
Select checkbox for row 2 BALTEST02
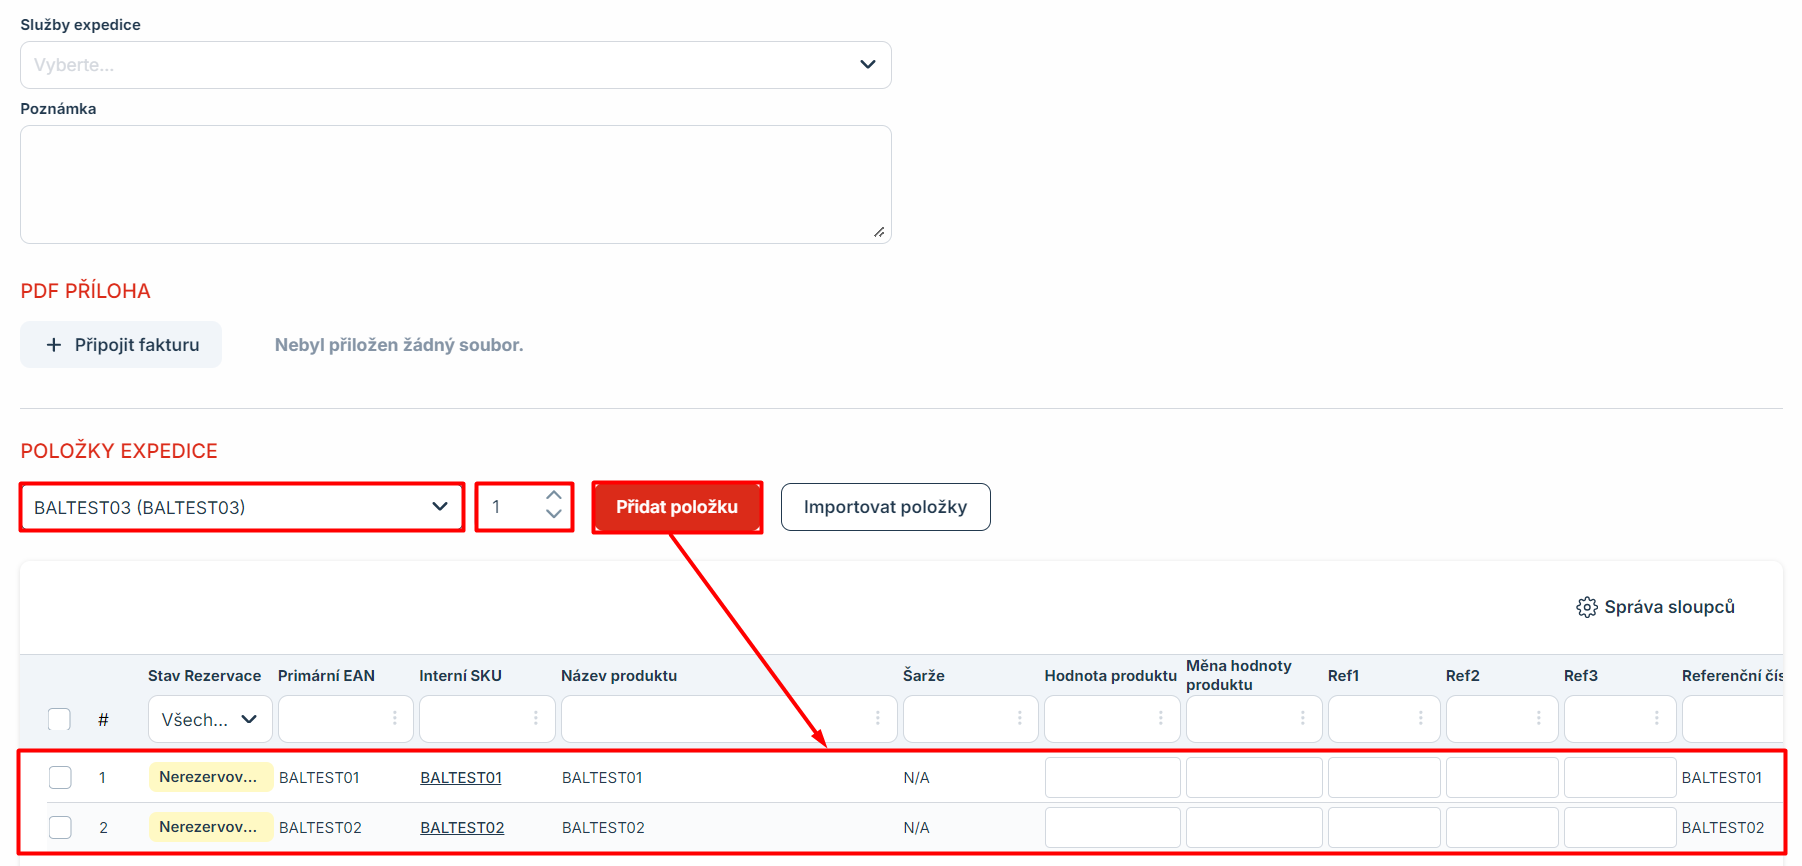tap(60, 827)
